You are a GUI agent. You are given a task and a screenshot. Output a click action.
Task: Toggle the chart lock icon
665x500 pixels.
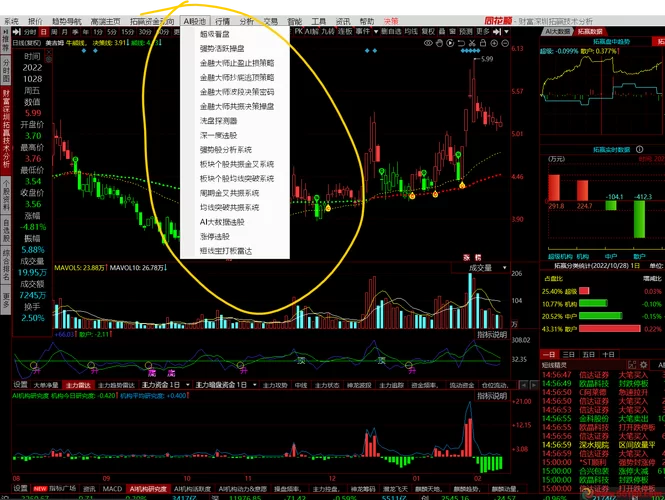click(483, 43)
